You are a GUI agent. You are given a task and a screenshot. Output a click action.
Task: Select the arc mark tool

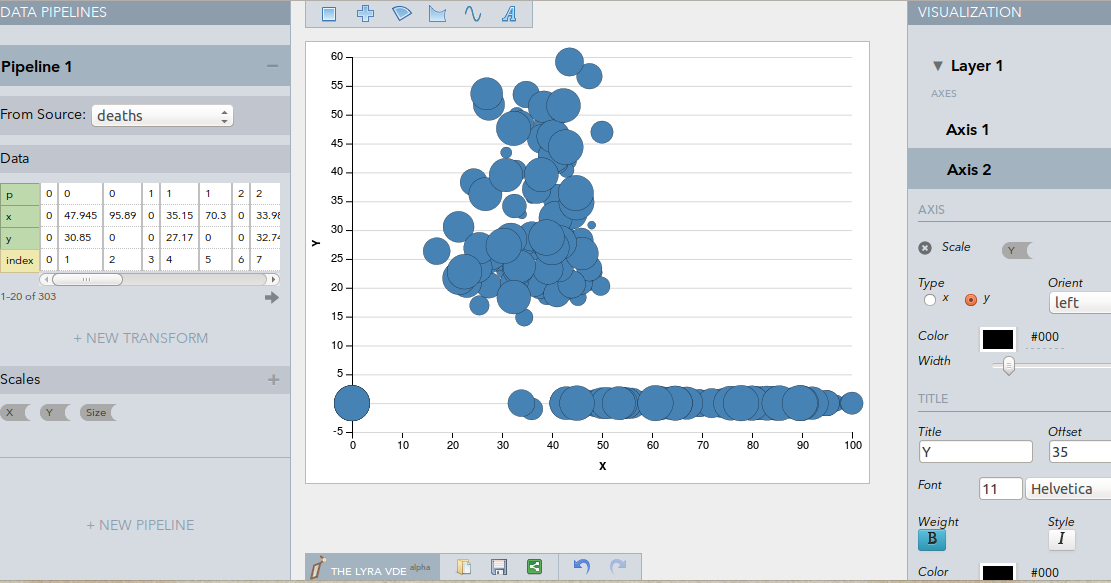click(401, 14)
